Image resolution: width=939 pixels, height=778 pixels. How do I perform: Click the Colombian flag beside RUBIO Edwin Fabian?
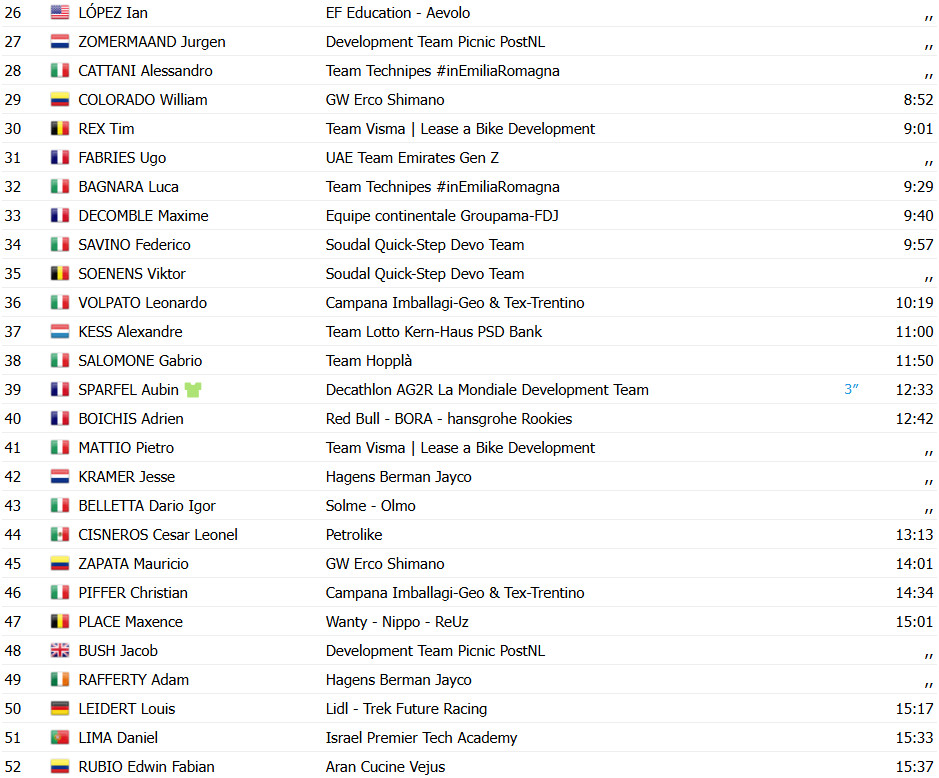[x=60, y=766]
